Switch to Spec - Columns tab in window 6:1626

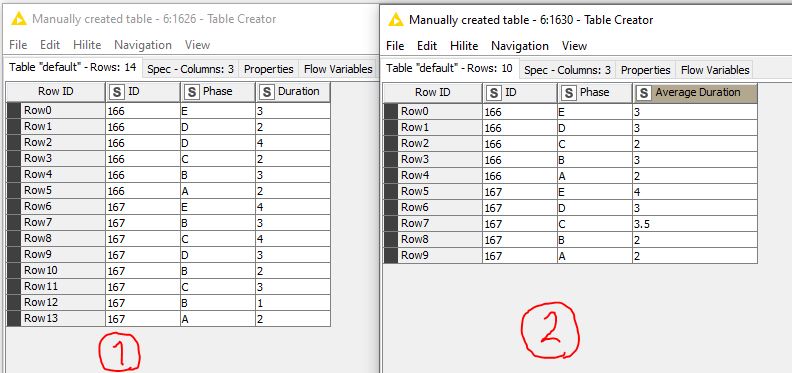click(190, 69)
